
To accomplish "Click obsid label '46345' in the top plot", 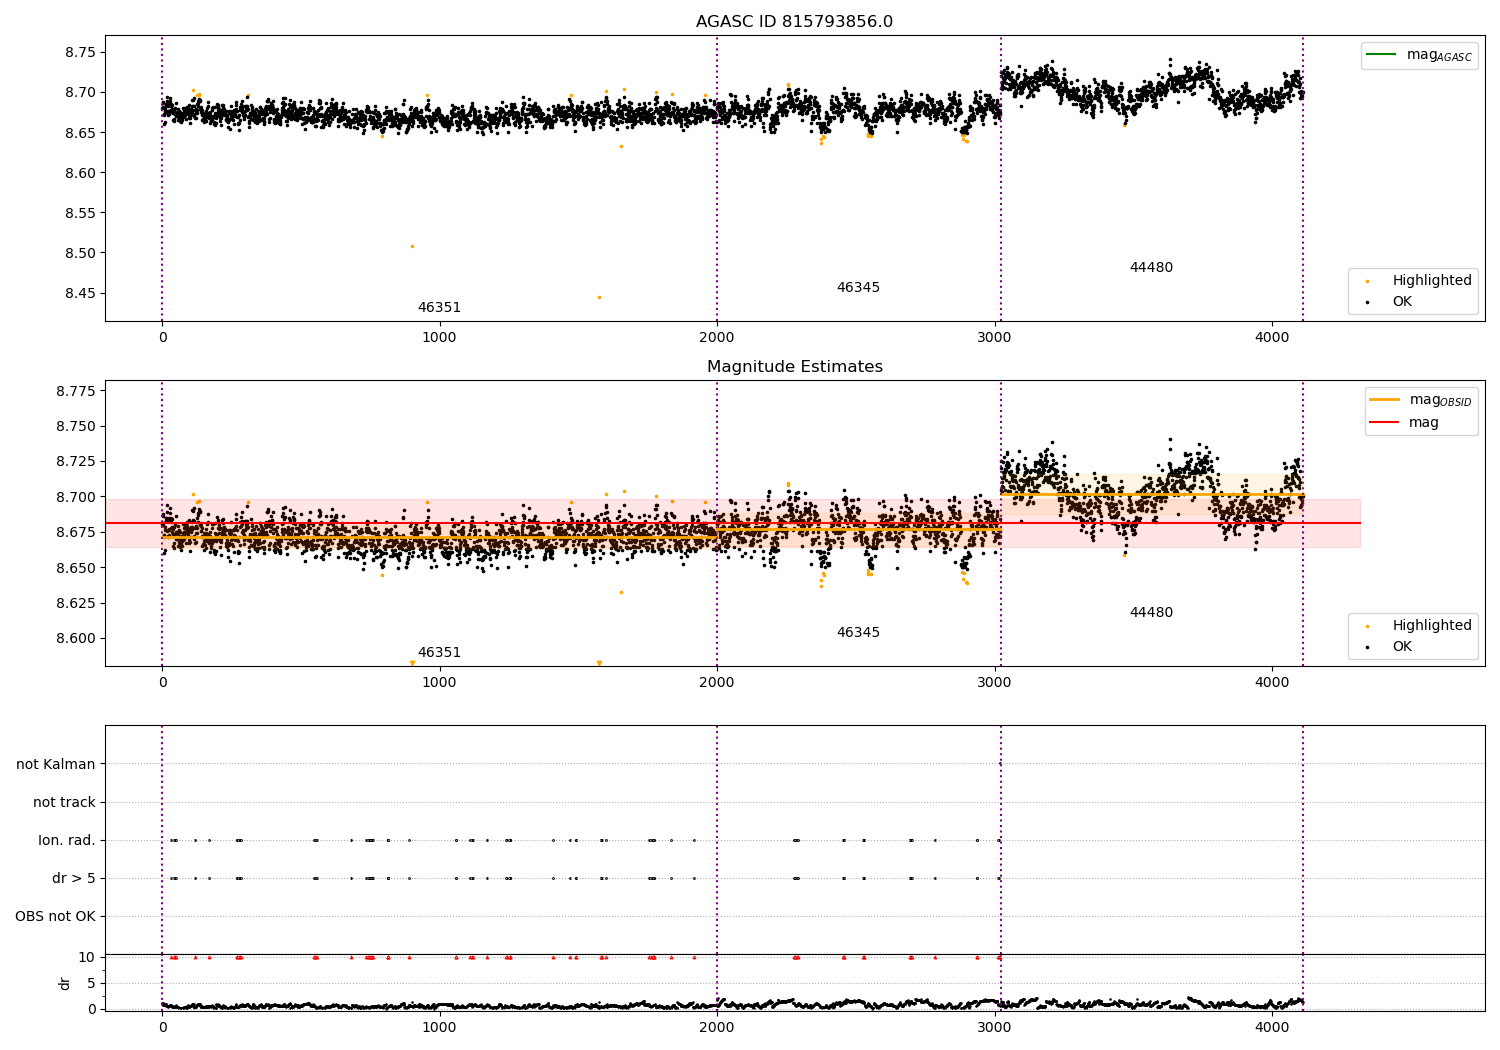I will (x=858, y=288).
